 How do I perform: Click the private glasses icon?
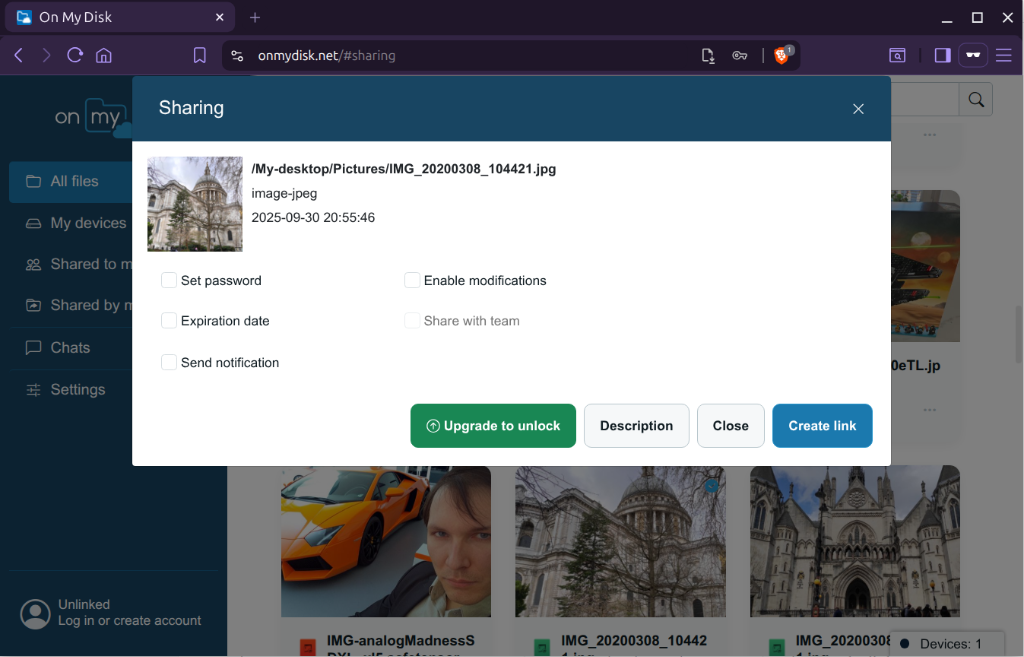[x=973, y=56]
